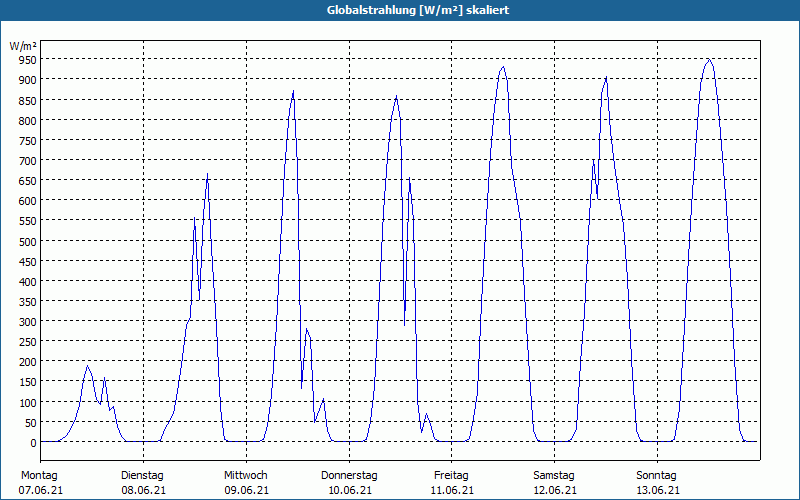
Task: Click the 950 y-axis value
Action: 27,60
